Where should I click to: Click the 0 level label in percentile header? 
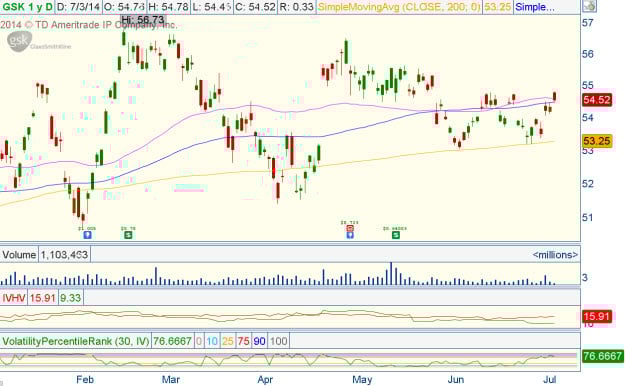click(199, 341)
